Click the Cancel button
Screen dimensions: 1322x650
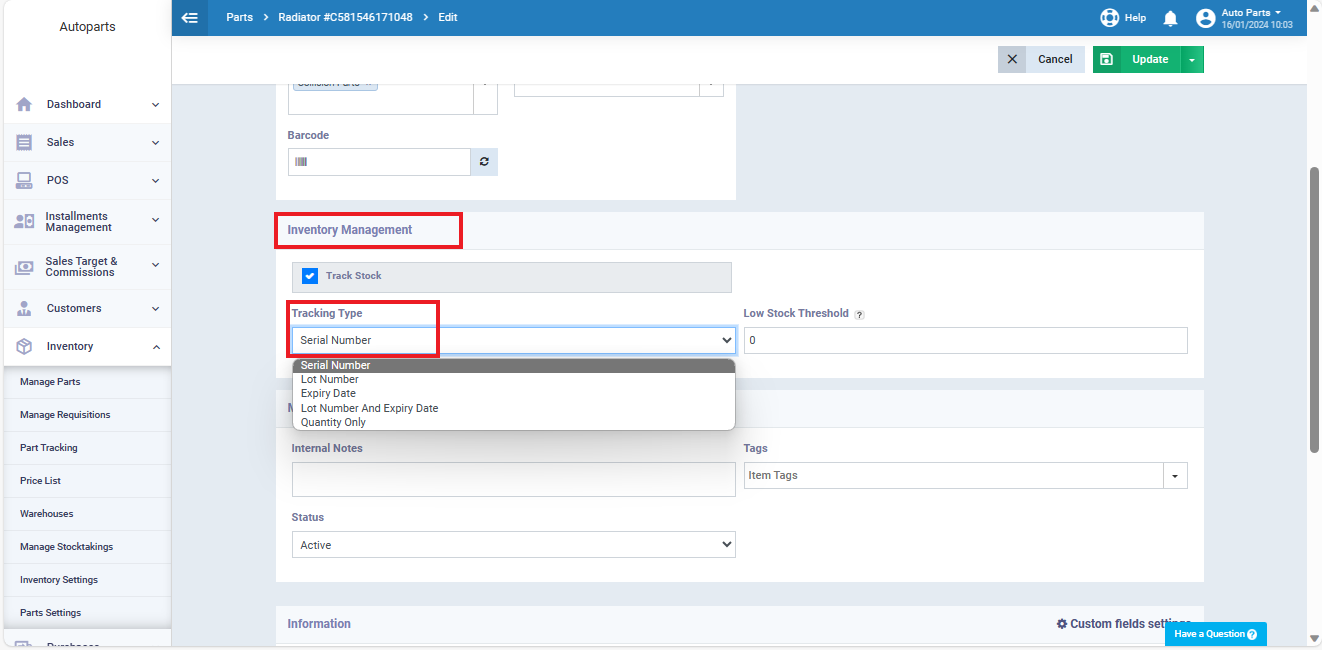[1041, 60]
